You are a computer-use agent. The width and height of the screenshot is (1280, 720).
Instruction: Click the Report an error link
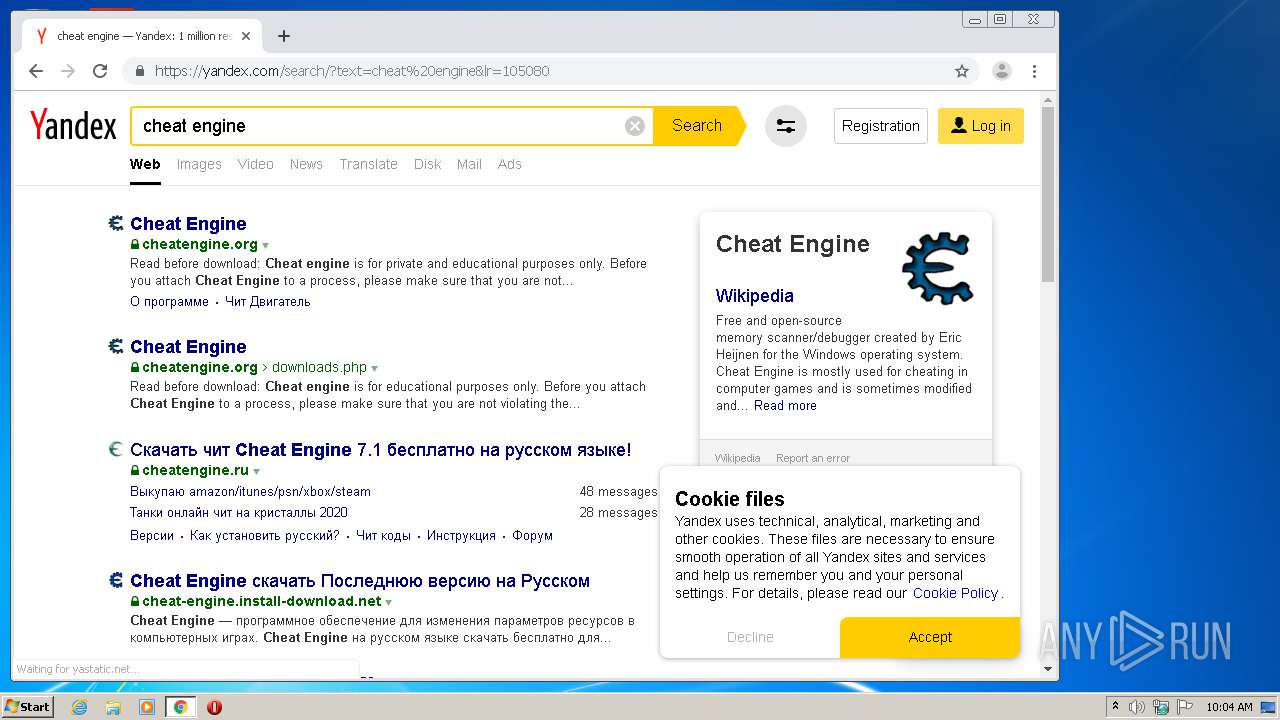[813, 458]
